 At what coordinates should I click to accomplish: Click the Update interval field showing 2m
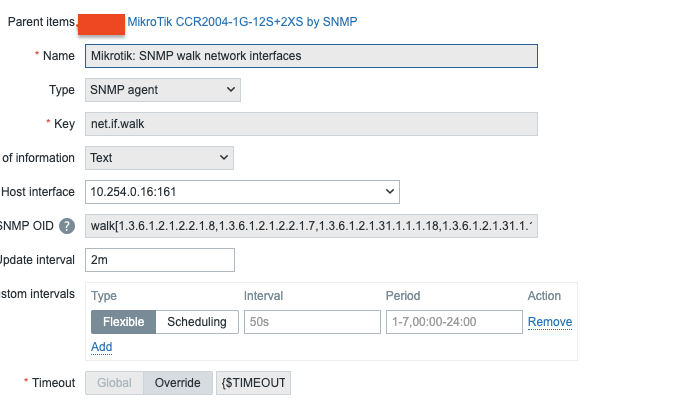(159, 260)
